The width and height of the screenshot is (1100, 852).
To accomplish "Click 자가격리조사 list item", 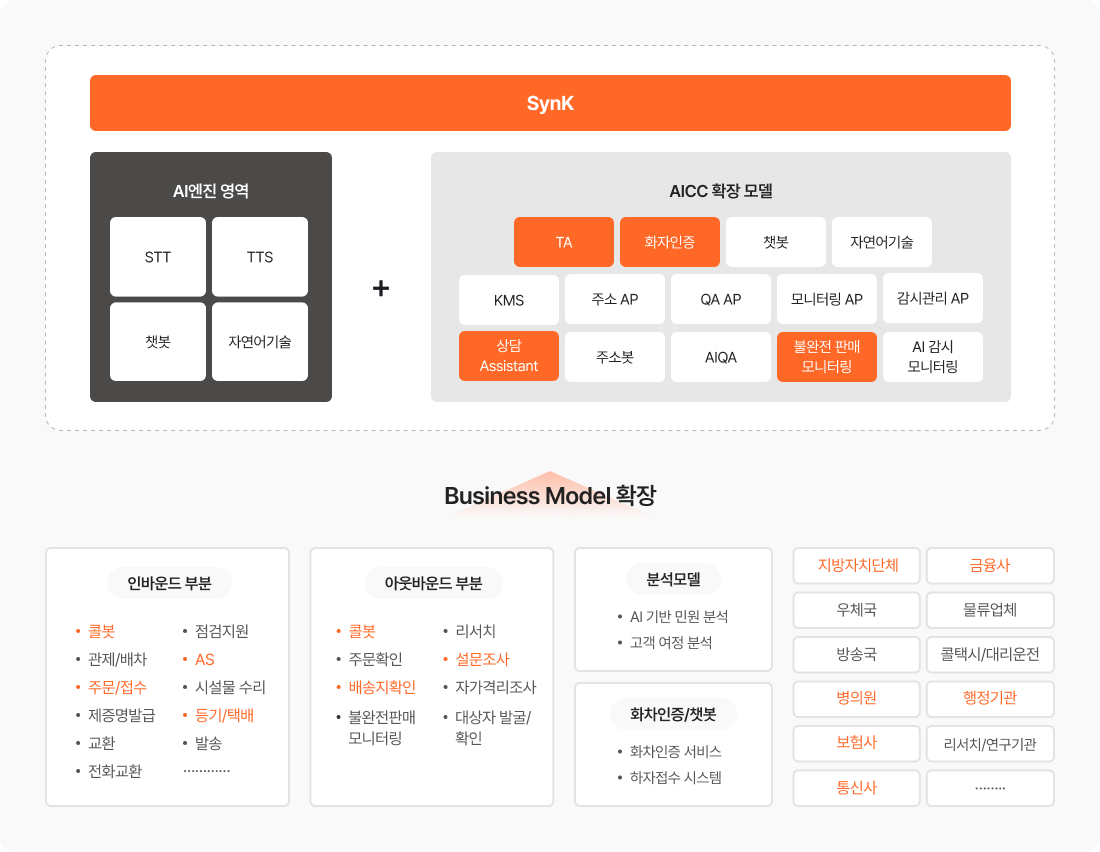I will click(x=495, y=687).
